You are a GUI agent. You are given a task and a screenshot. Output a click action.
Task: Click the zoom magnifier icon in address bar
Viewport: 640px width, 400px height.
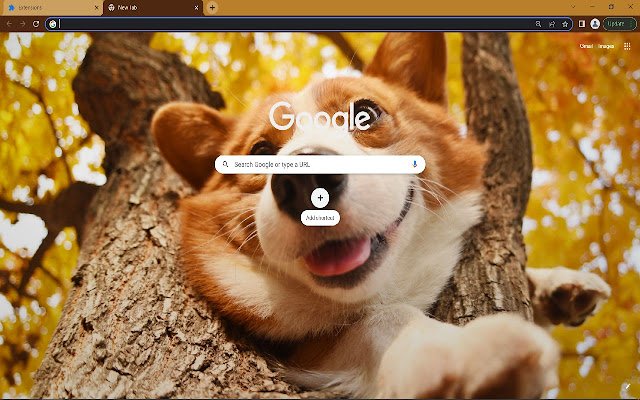[x=539, y=23]
